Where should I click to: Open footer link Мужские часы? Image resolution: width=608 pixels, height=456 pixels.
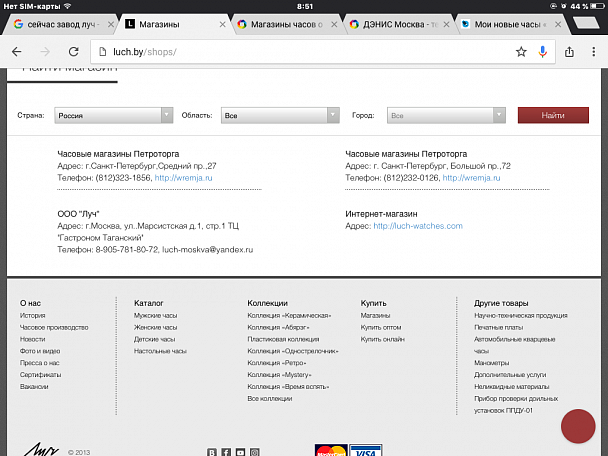click(x=155, y=315)
